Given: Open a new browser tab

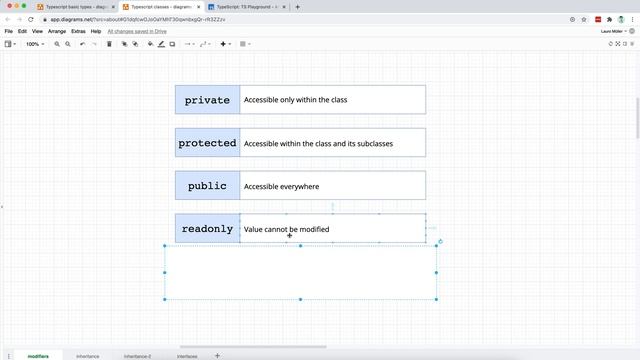Looking at the screenshot, I should tap(298, 7).
